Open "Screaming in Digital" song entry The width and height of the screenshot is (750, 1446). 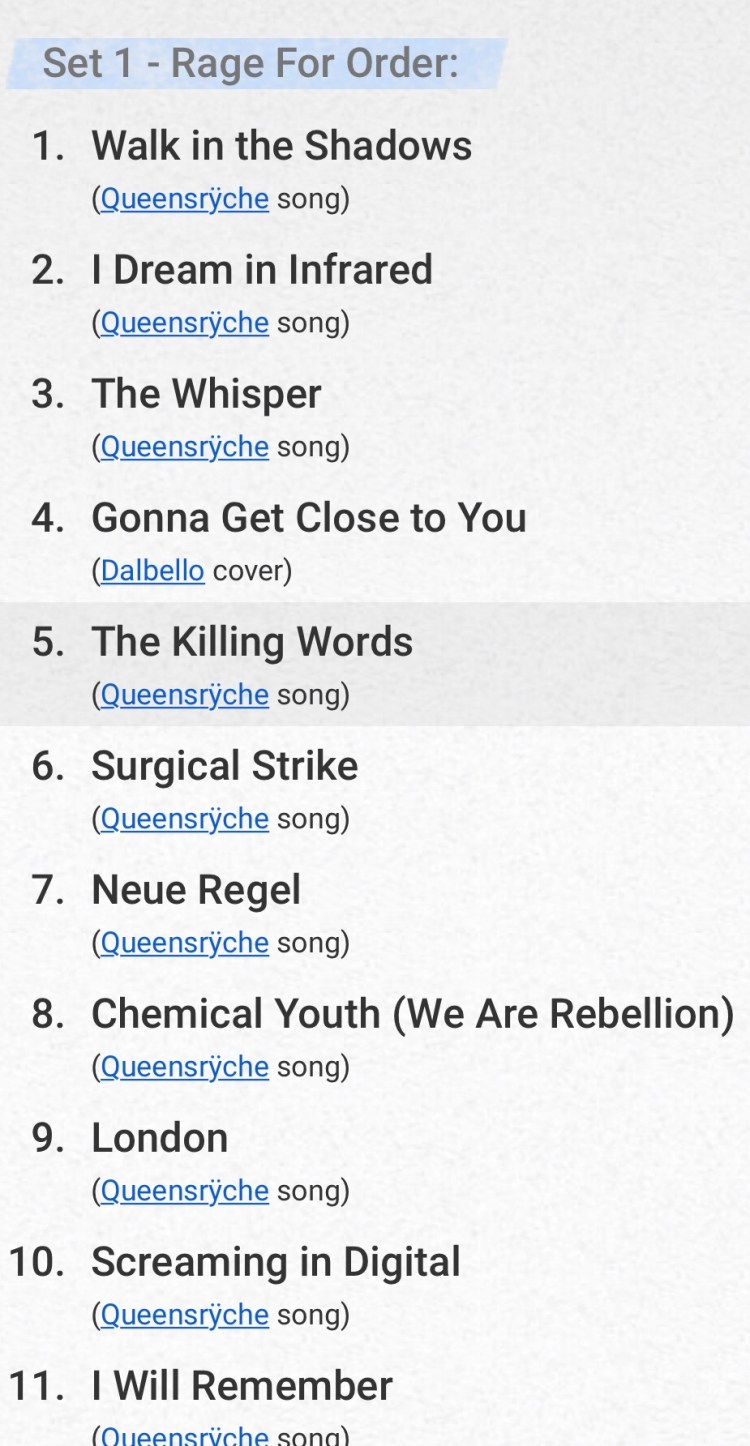(276, 1262)
